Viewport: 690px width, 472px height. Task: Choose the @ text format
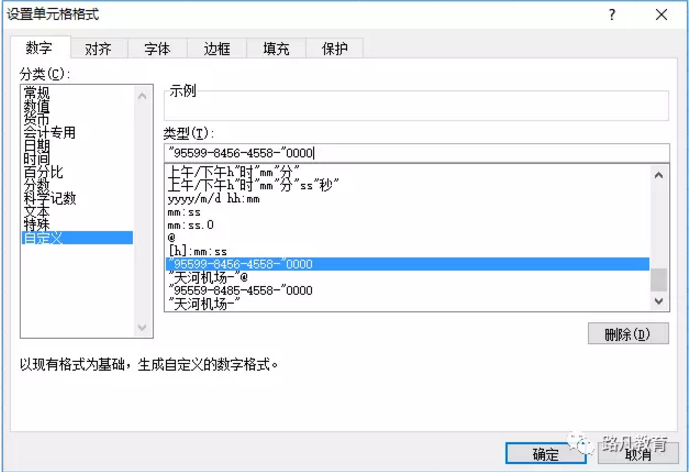point(407,238)
